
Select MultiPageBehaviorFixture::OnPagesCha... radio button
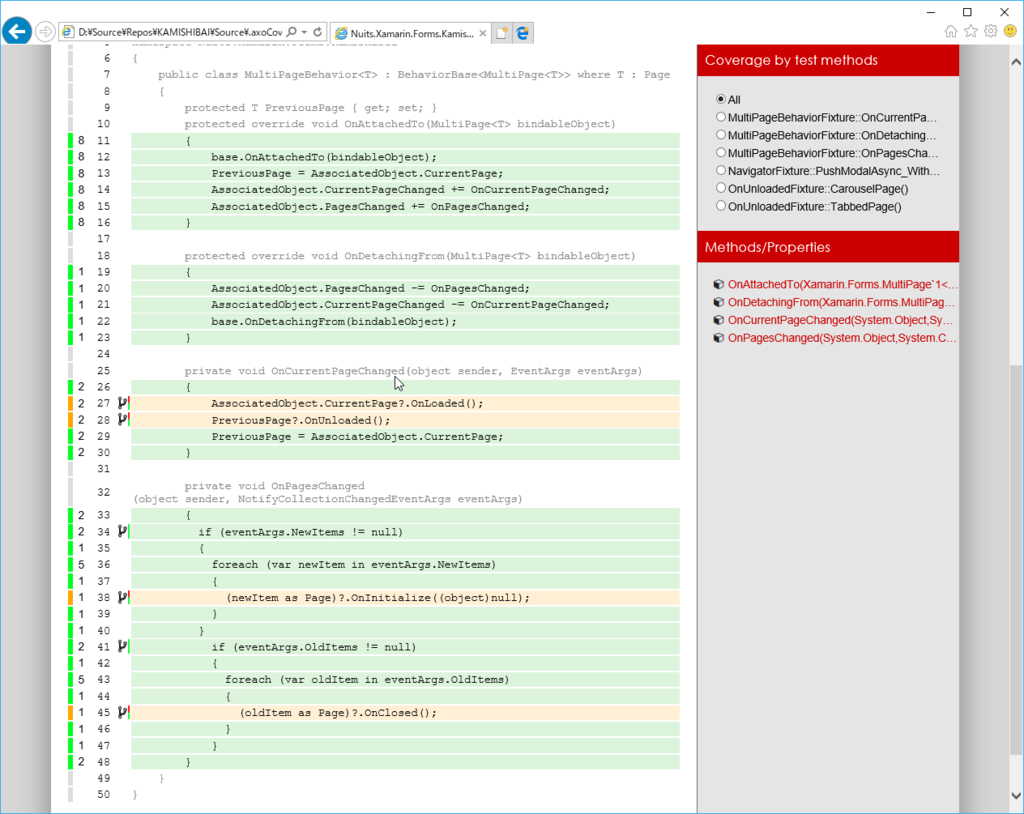720,152
